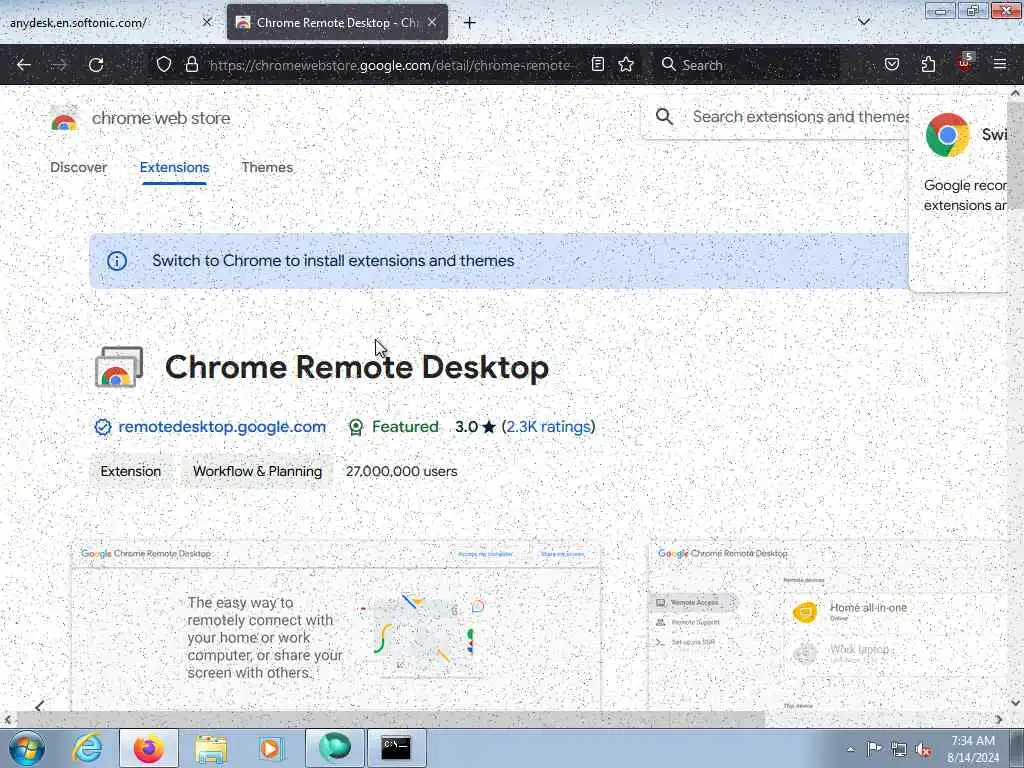Click the horizontal scrollbar thumb
The width and height of the screenshot is (1024, 768).
[390, 720]
